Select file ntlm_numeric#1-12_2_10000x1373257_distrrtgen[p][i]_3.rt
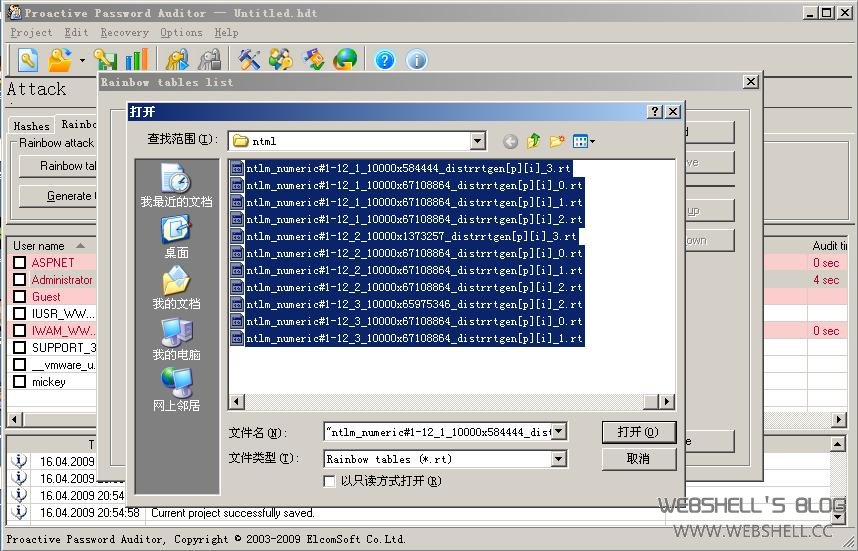Screen dimensions: 858x551 coord(404,236)
